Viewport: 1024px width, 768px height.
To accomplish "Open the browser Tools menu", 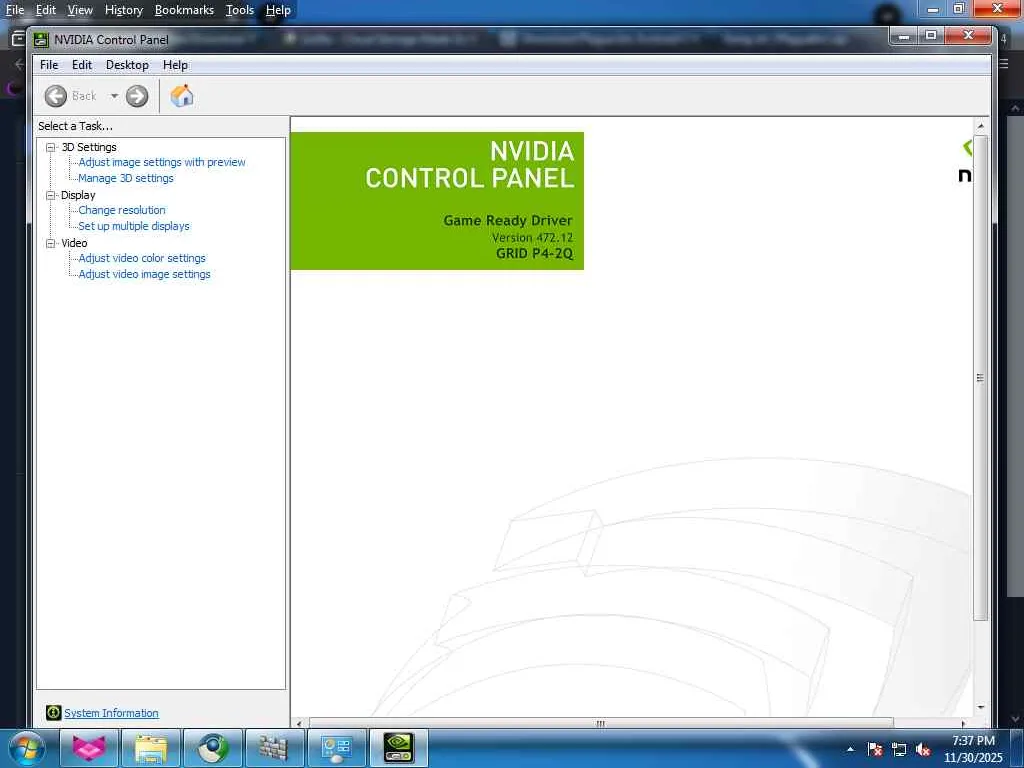I will pos(240,10).
